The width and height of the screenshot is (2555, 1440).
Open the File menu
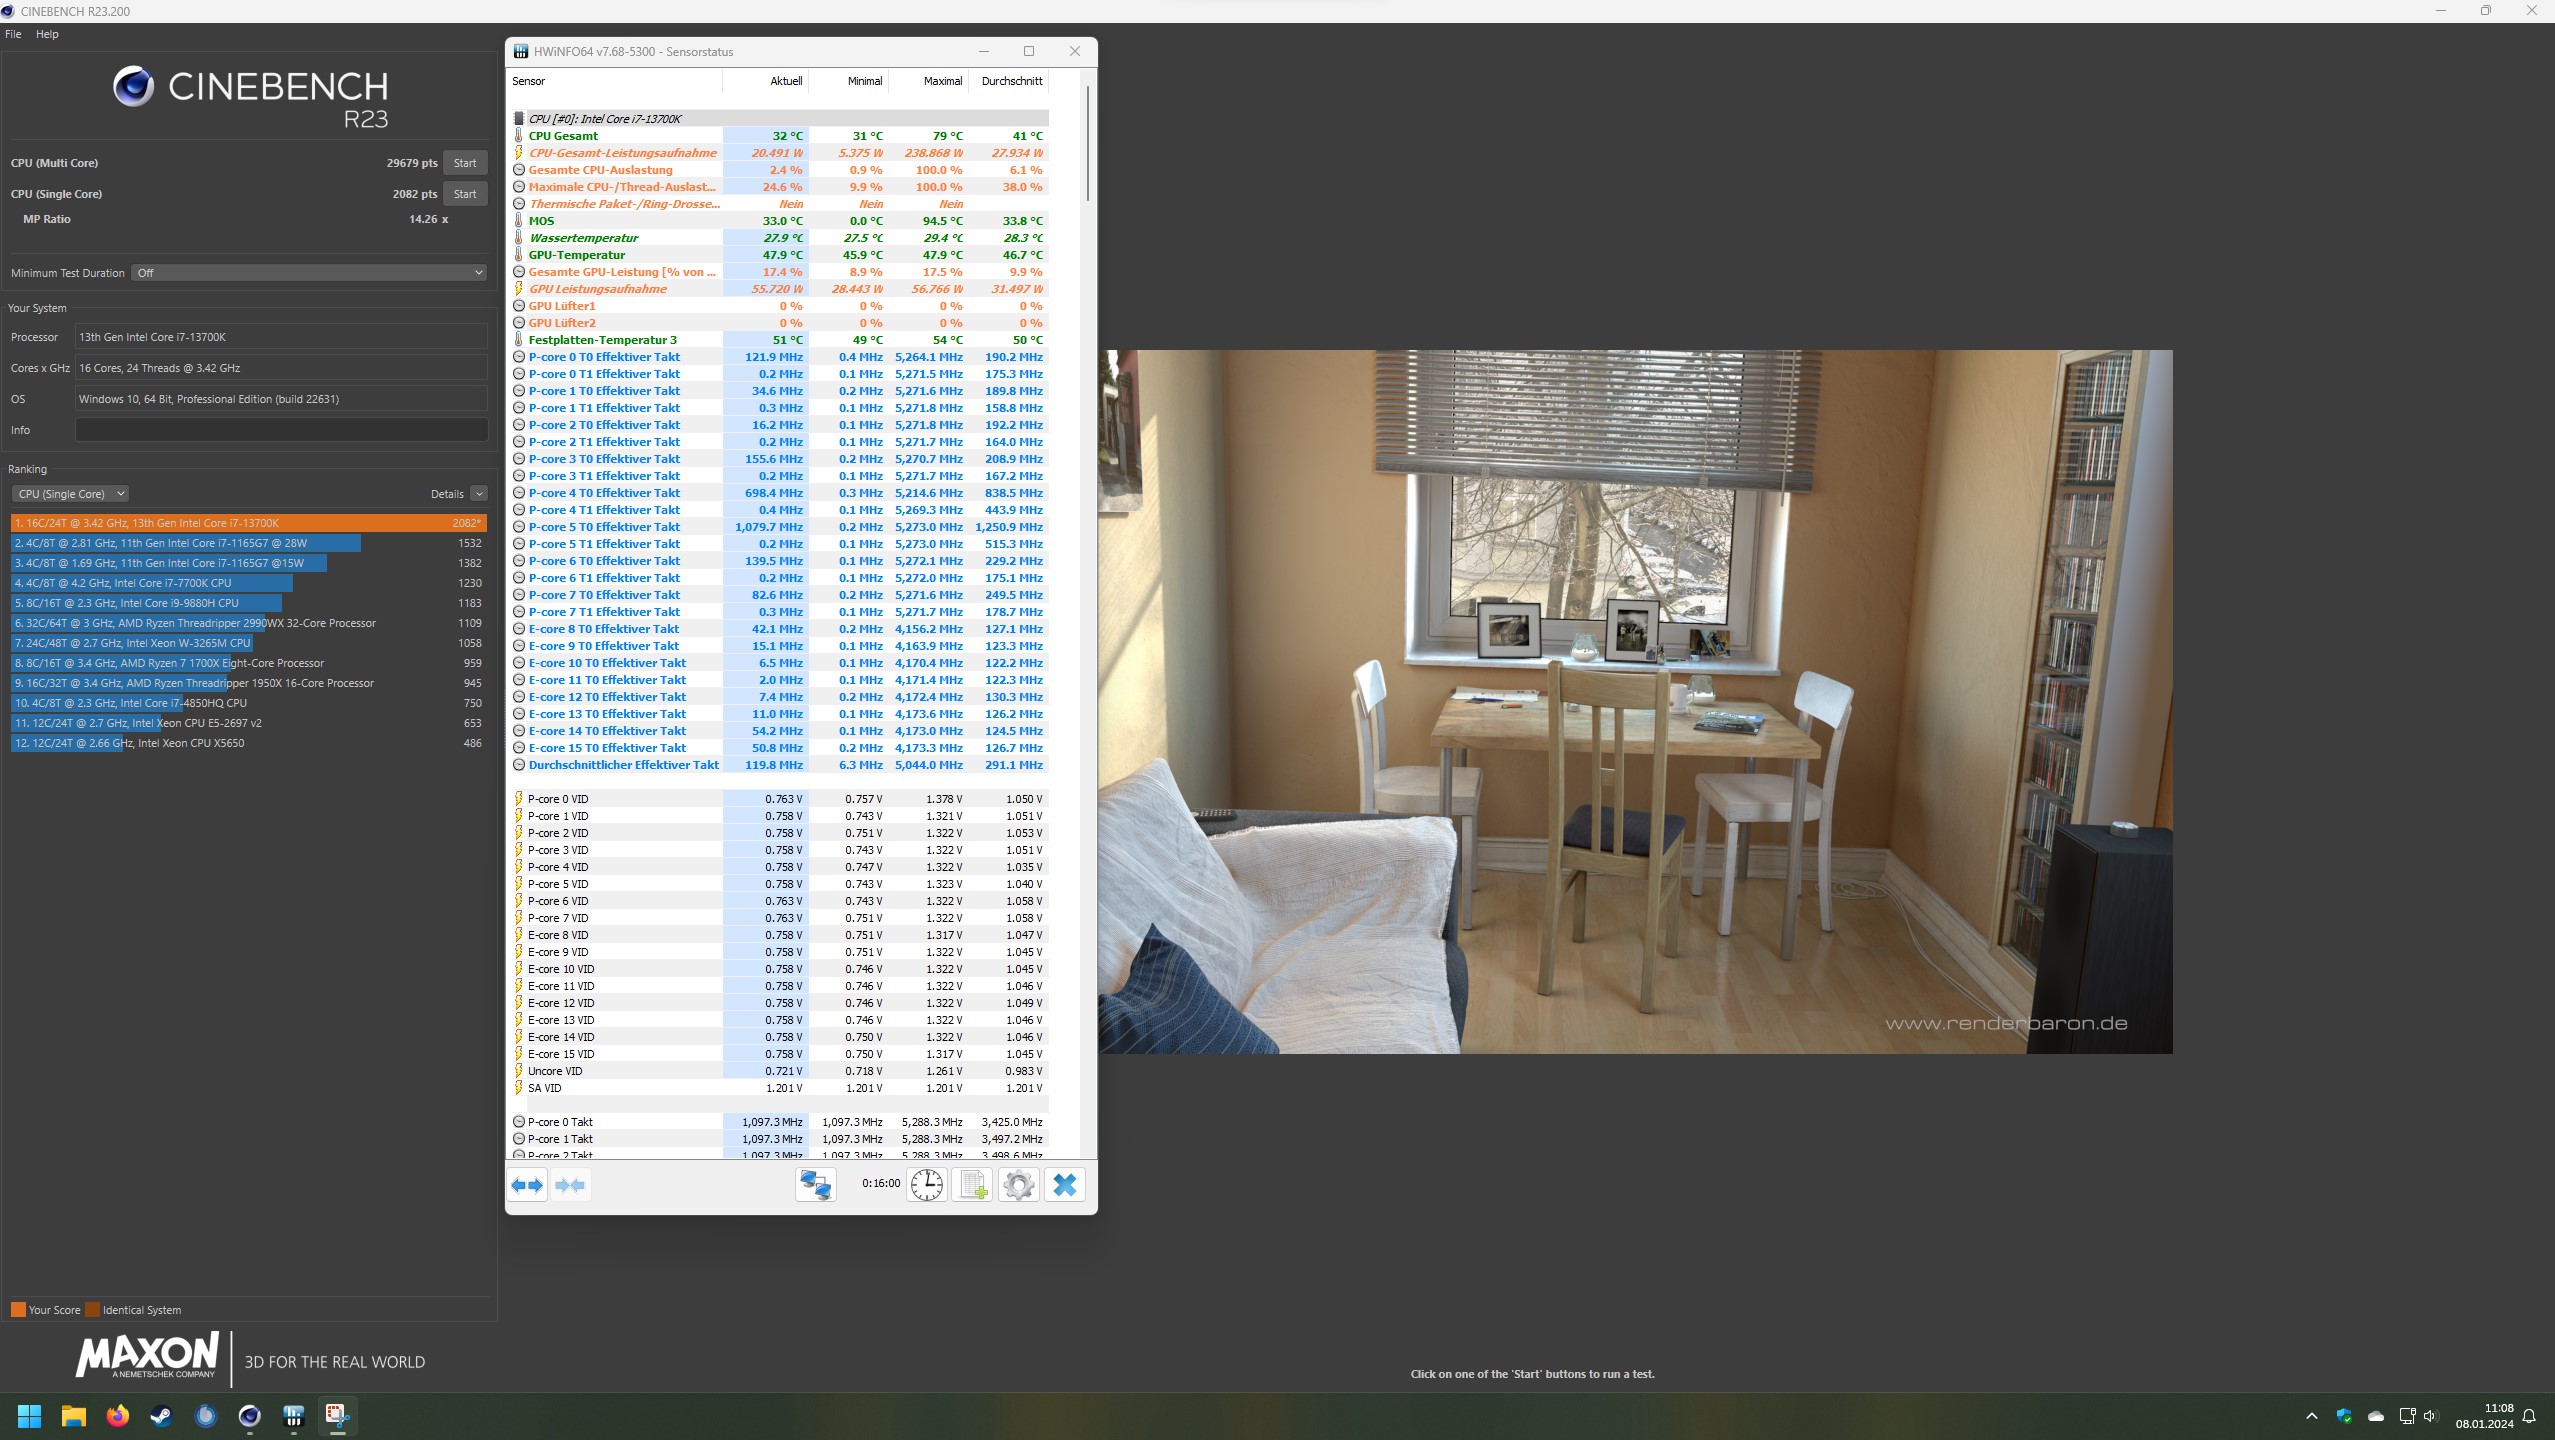click(13, 34)
